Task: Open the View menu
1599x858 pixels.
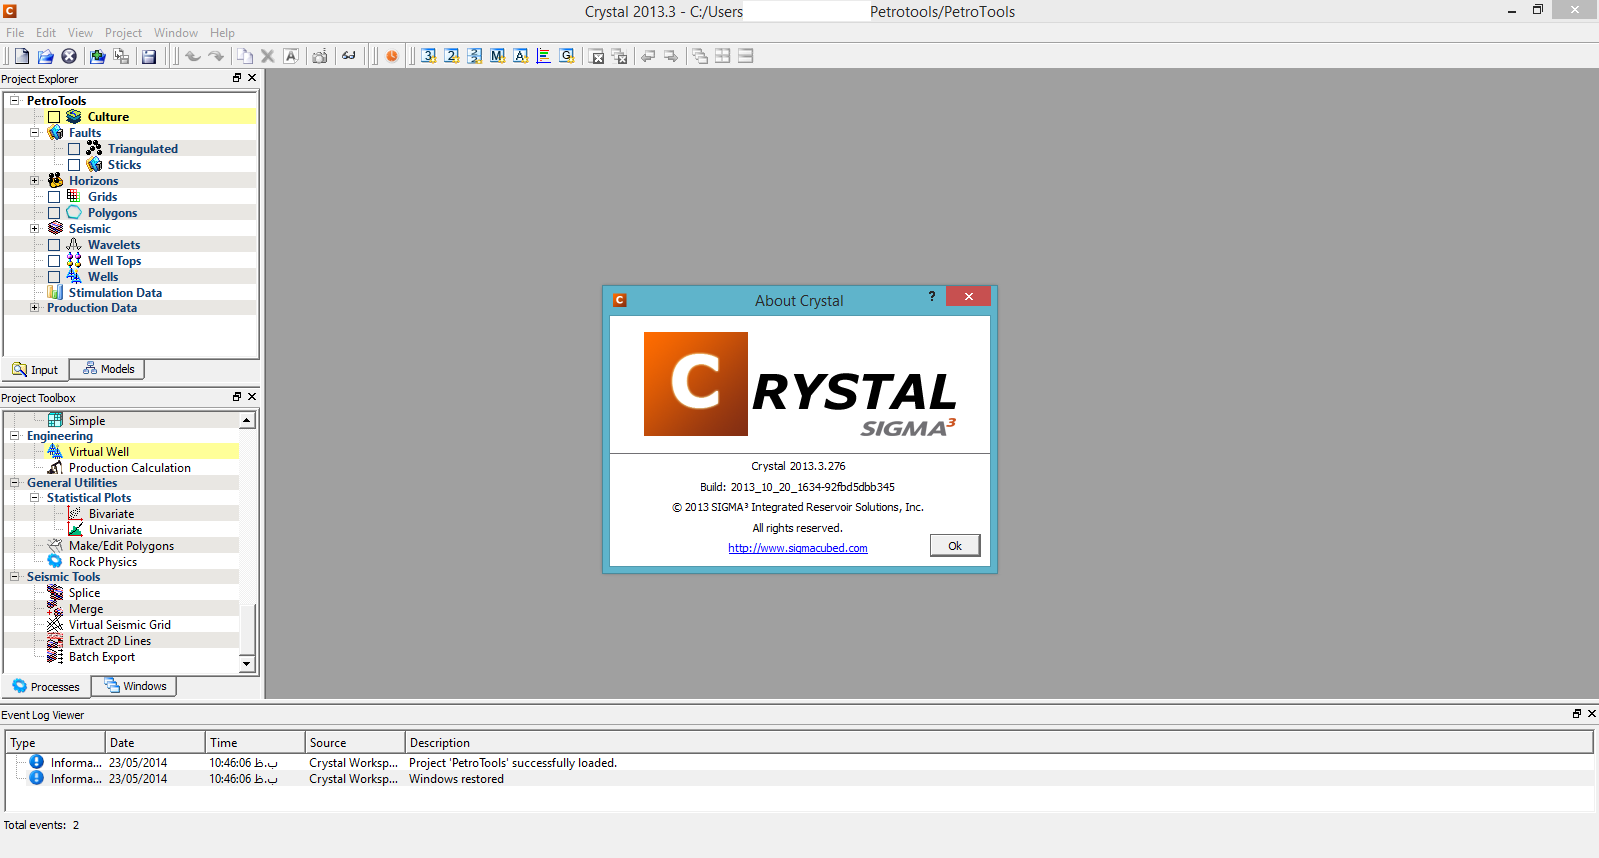Action: 80,33
